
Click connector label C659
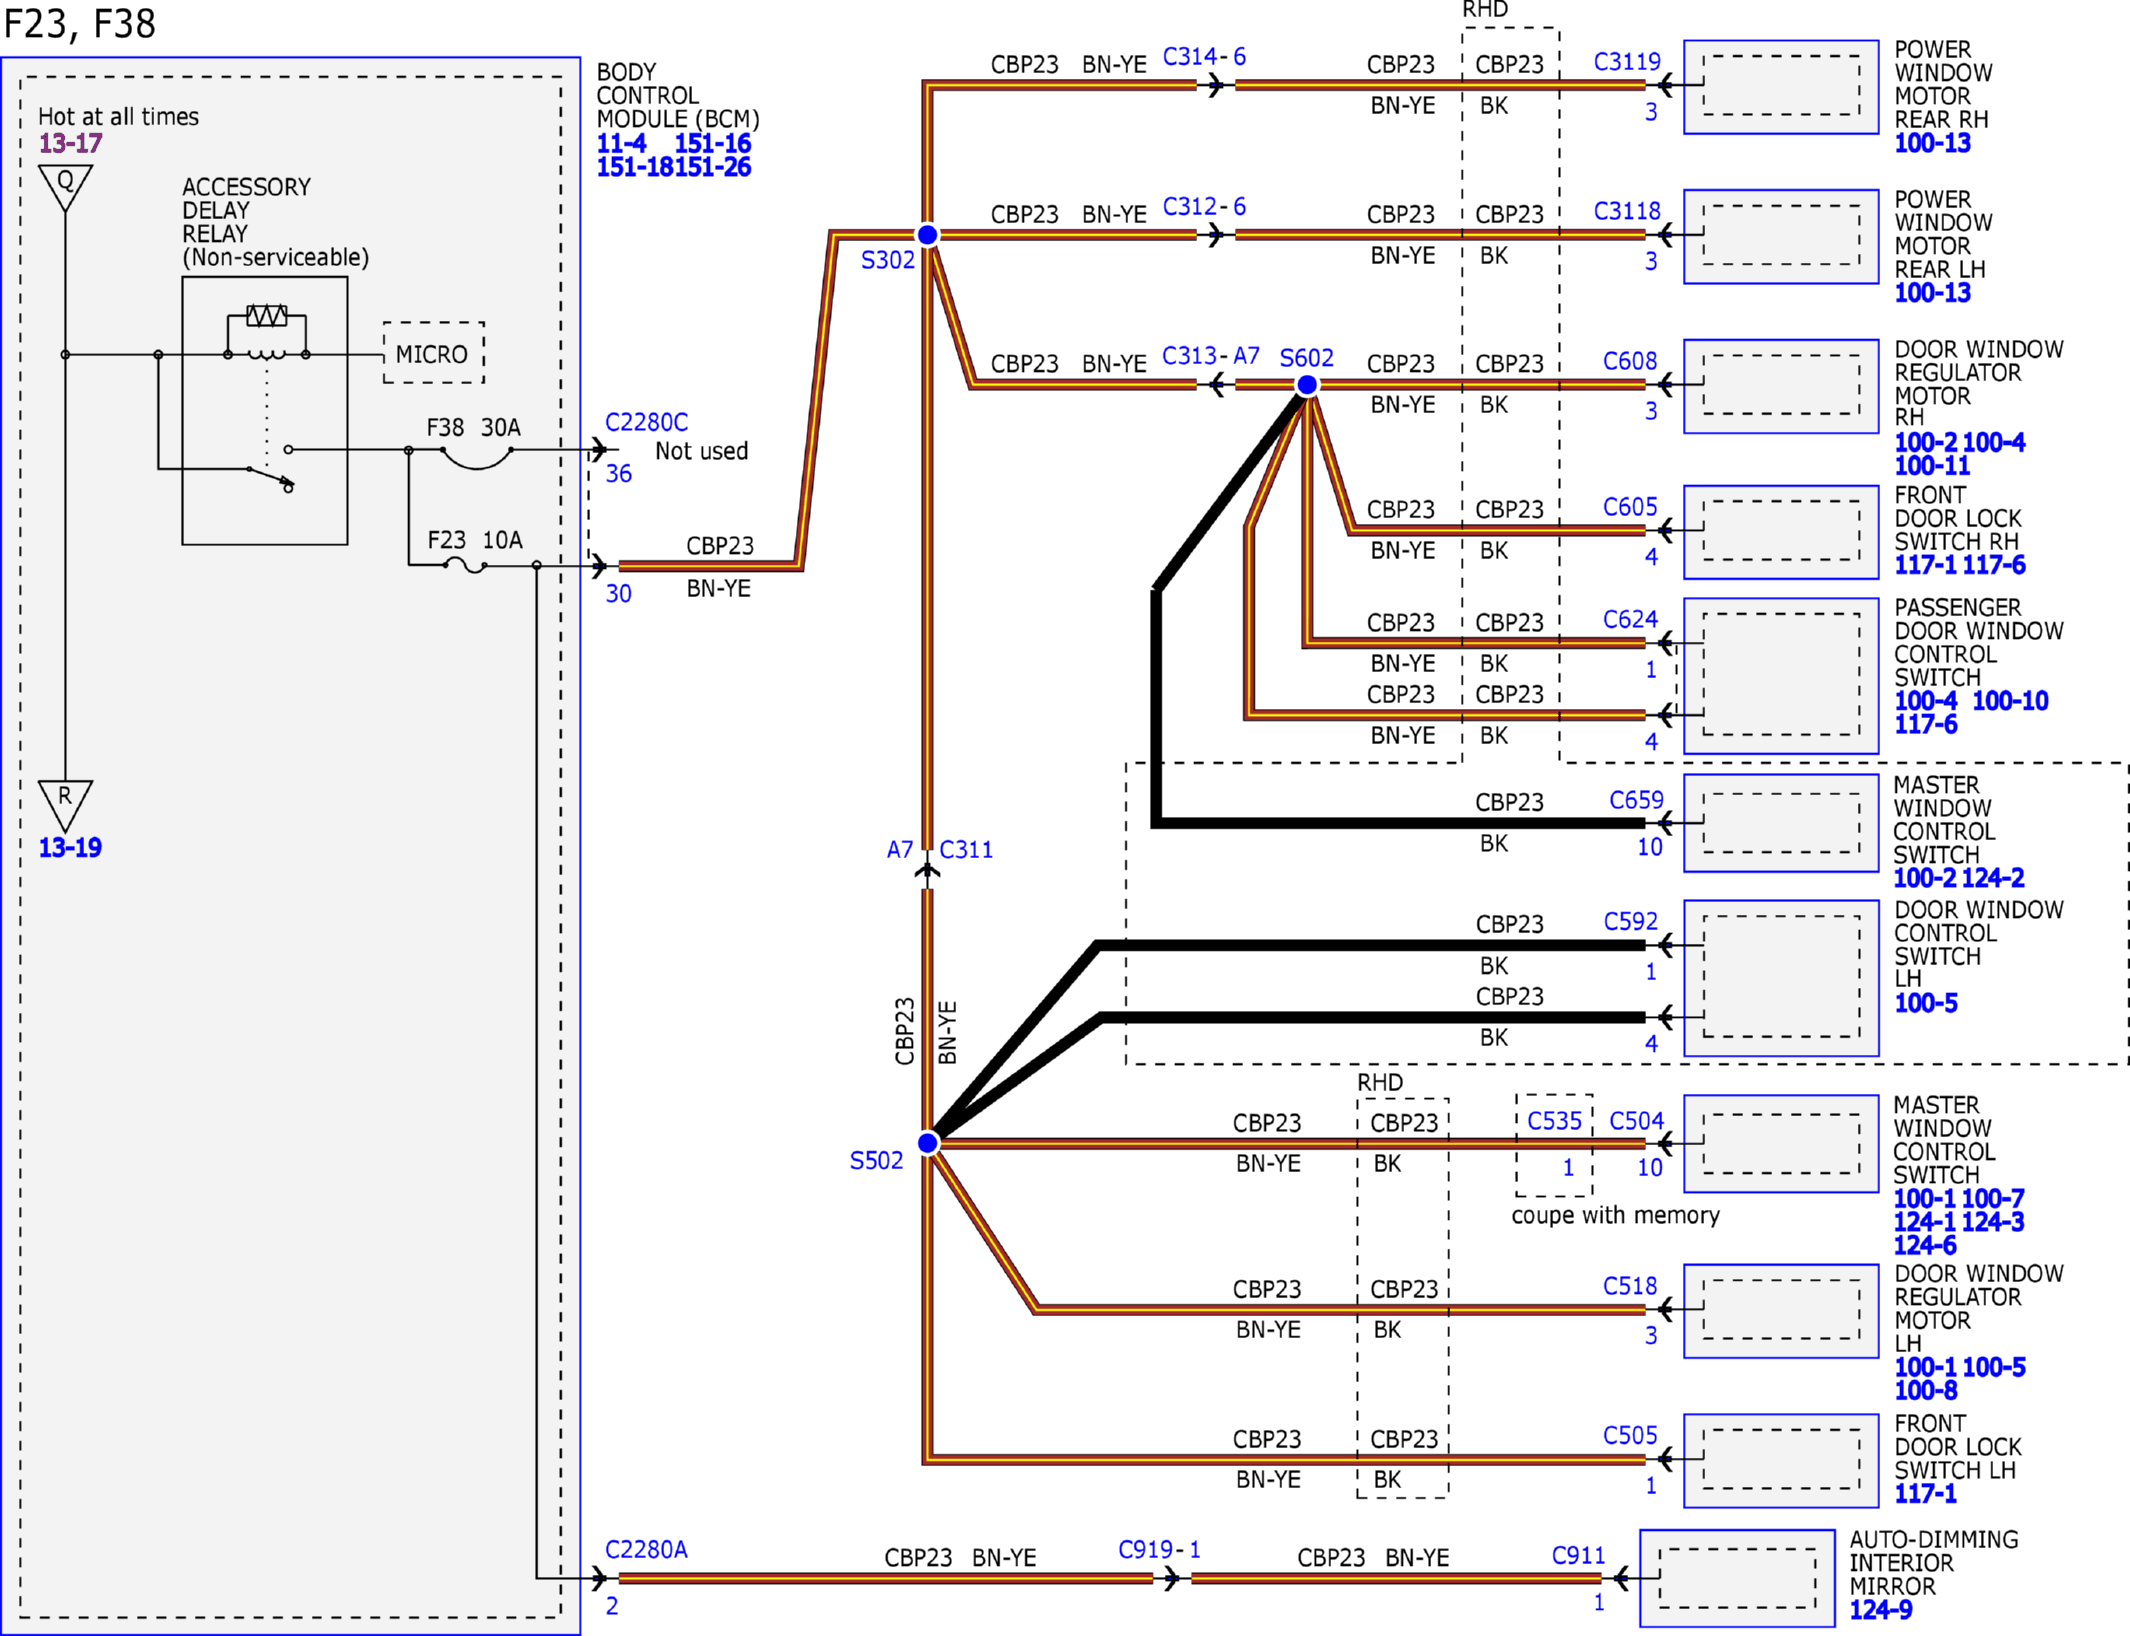1636,800
